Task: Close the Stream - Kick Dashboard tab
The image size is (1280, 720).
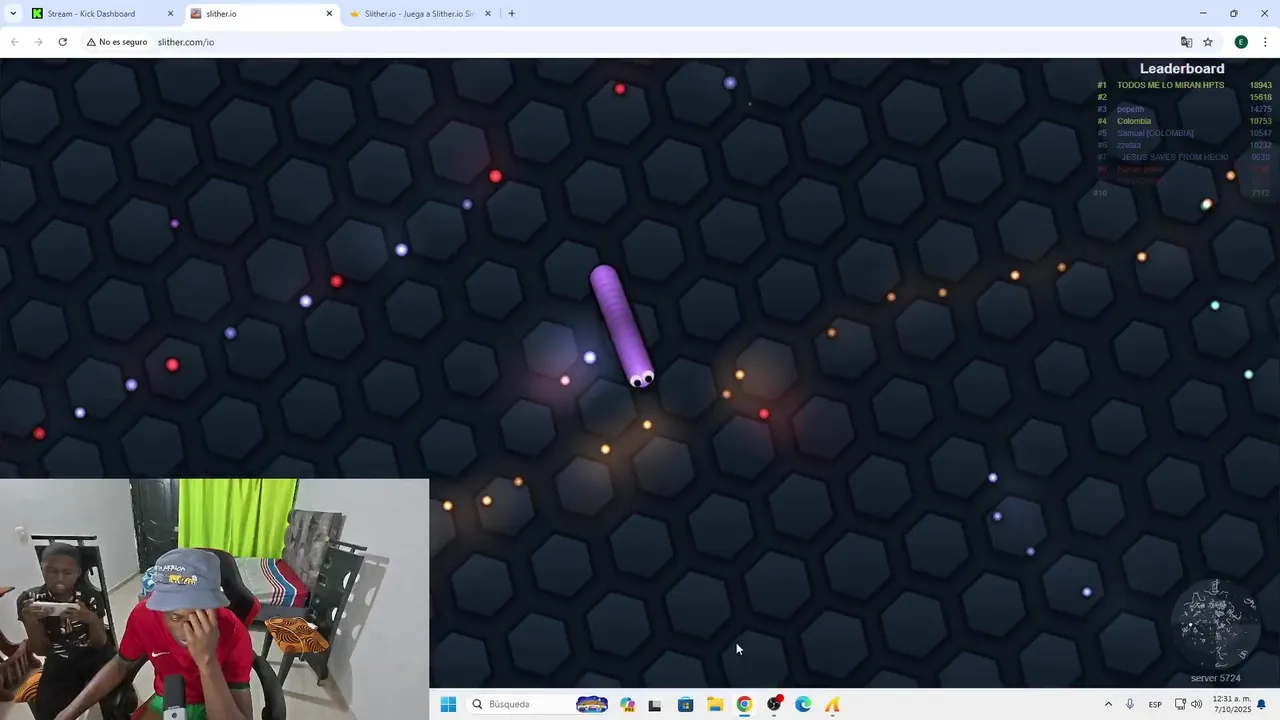Action: pos(170,14)
